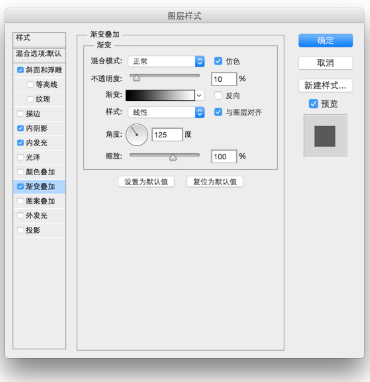
Task: Uncheck the 渐变叠加 checkbox
Action: point(20,186)
